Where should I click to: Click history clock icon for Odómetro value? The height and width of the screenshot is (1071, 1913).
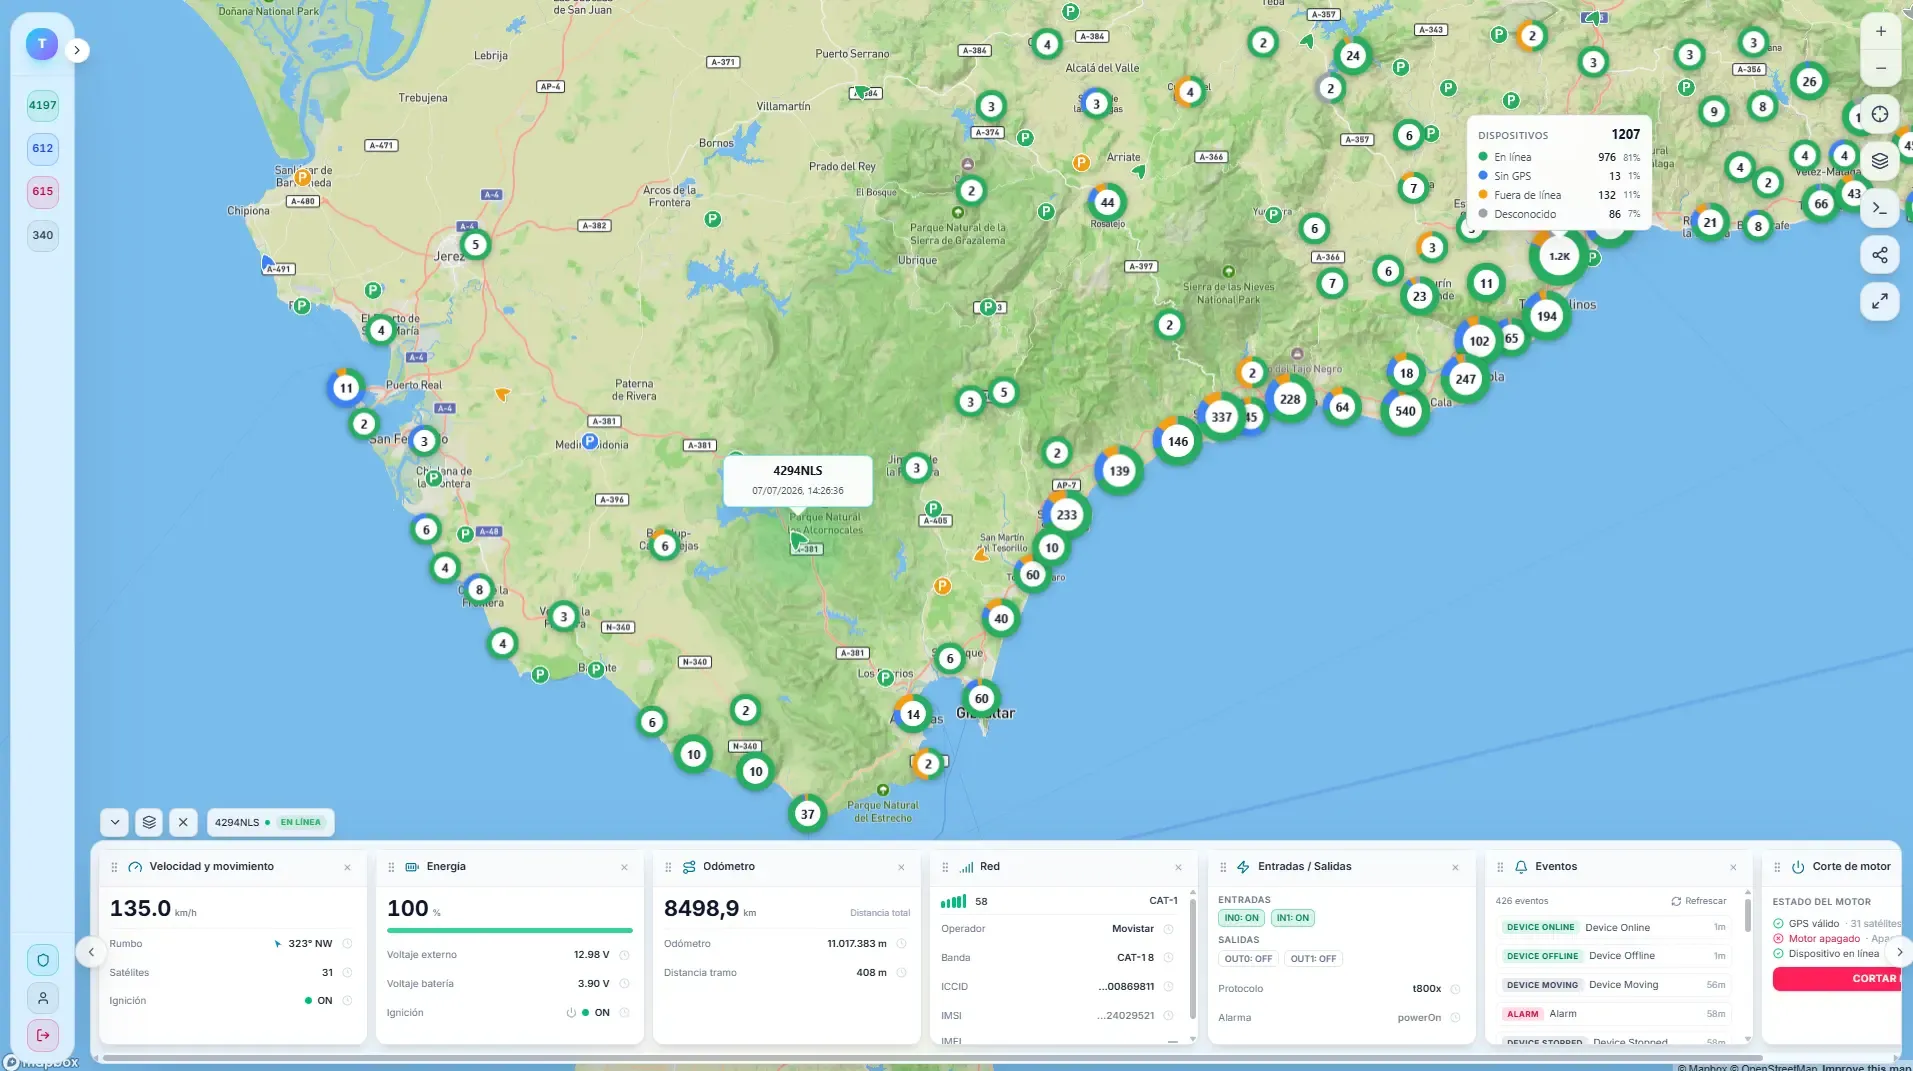901,944
